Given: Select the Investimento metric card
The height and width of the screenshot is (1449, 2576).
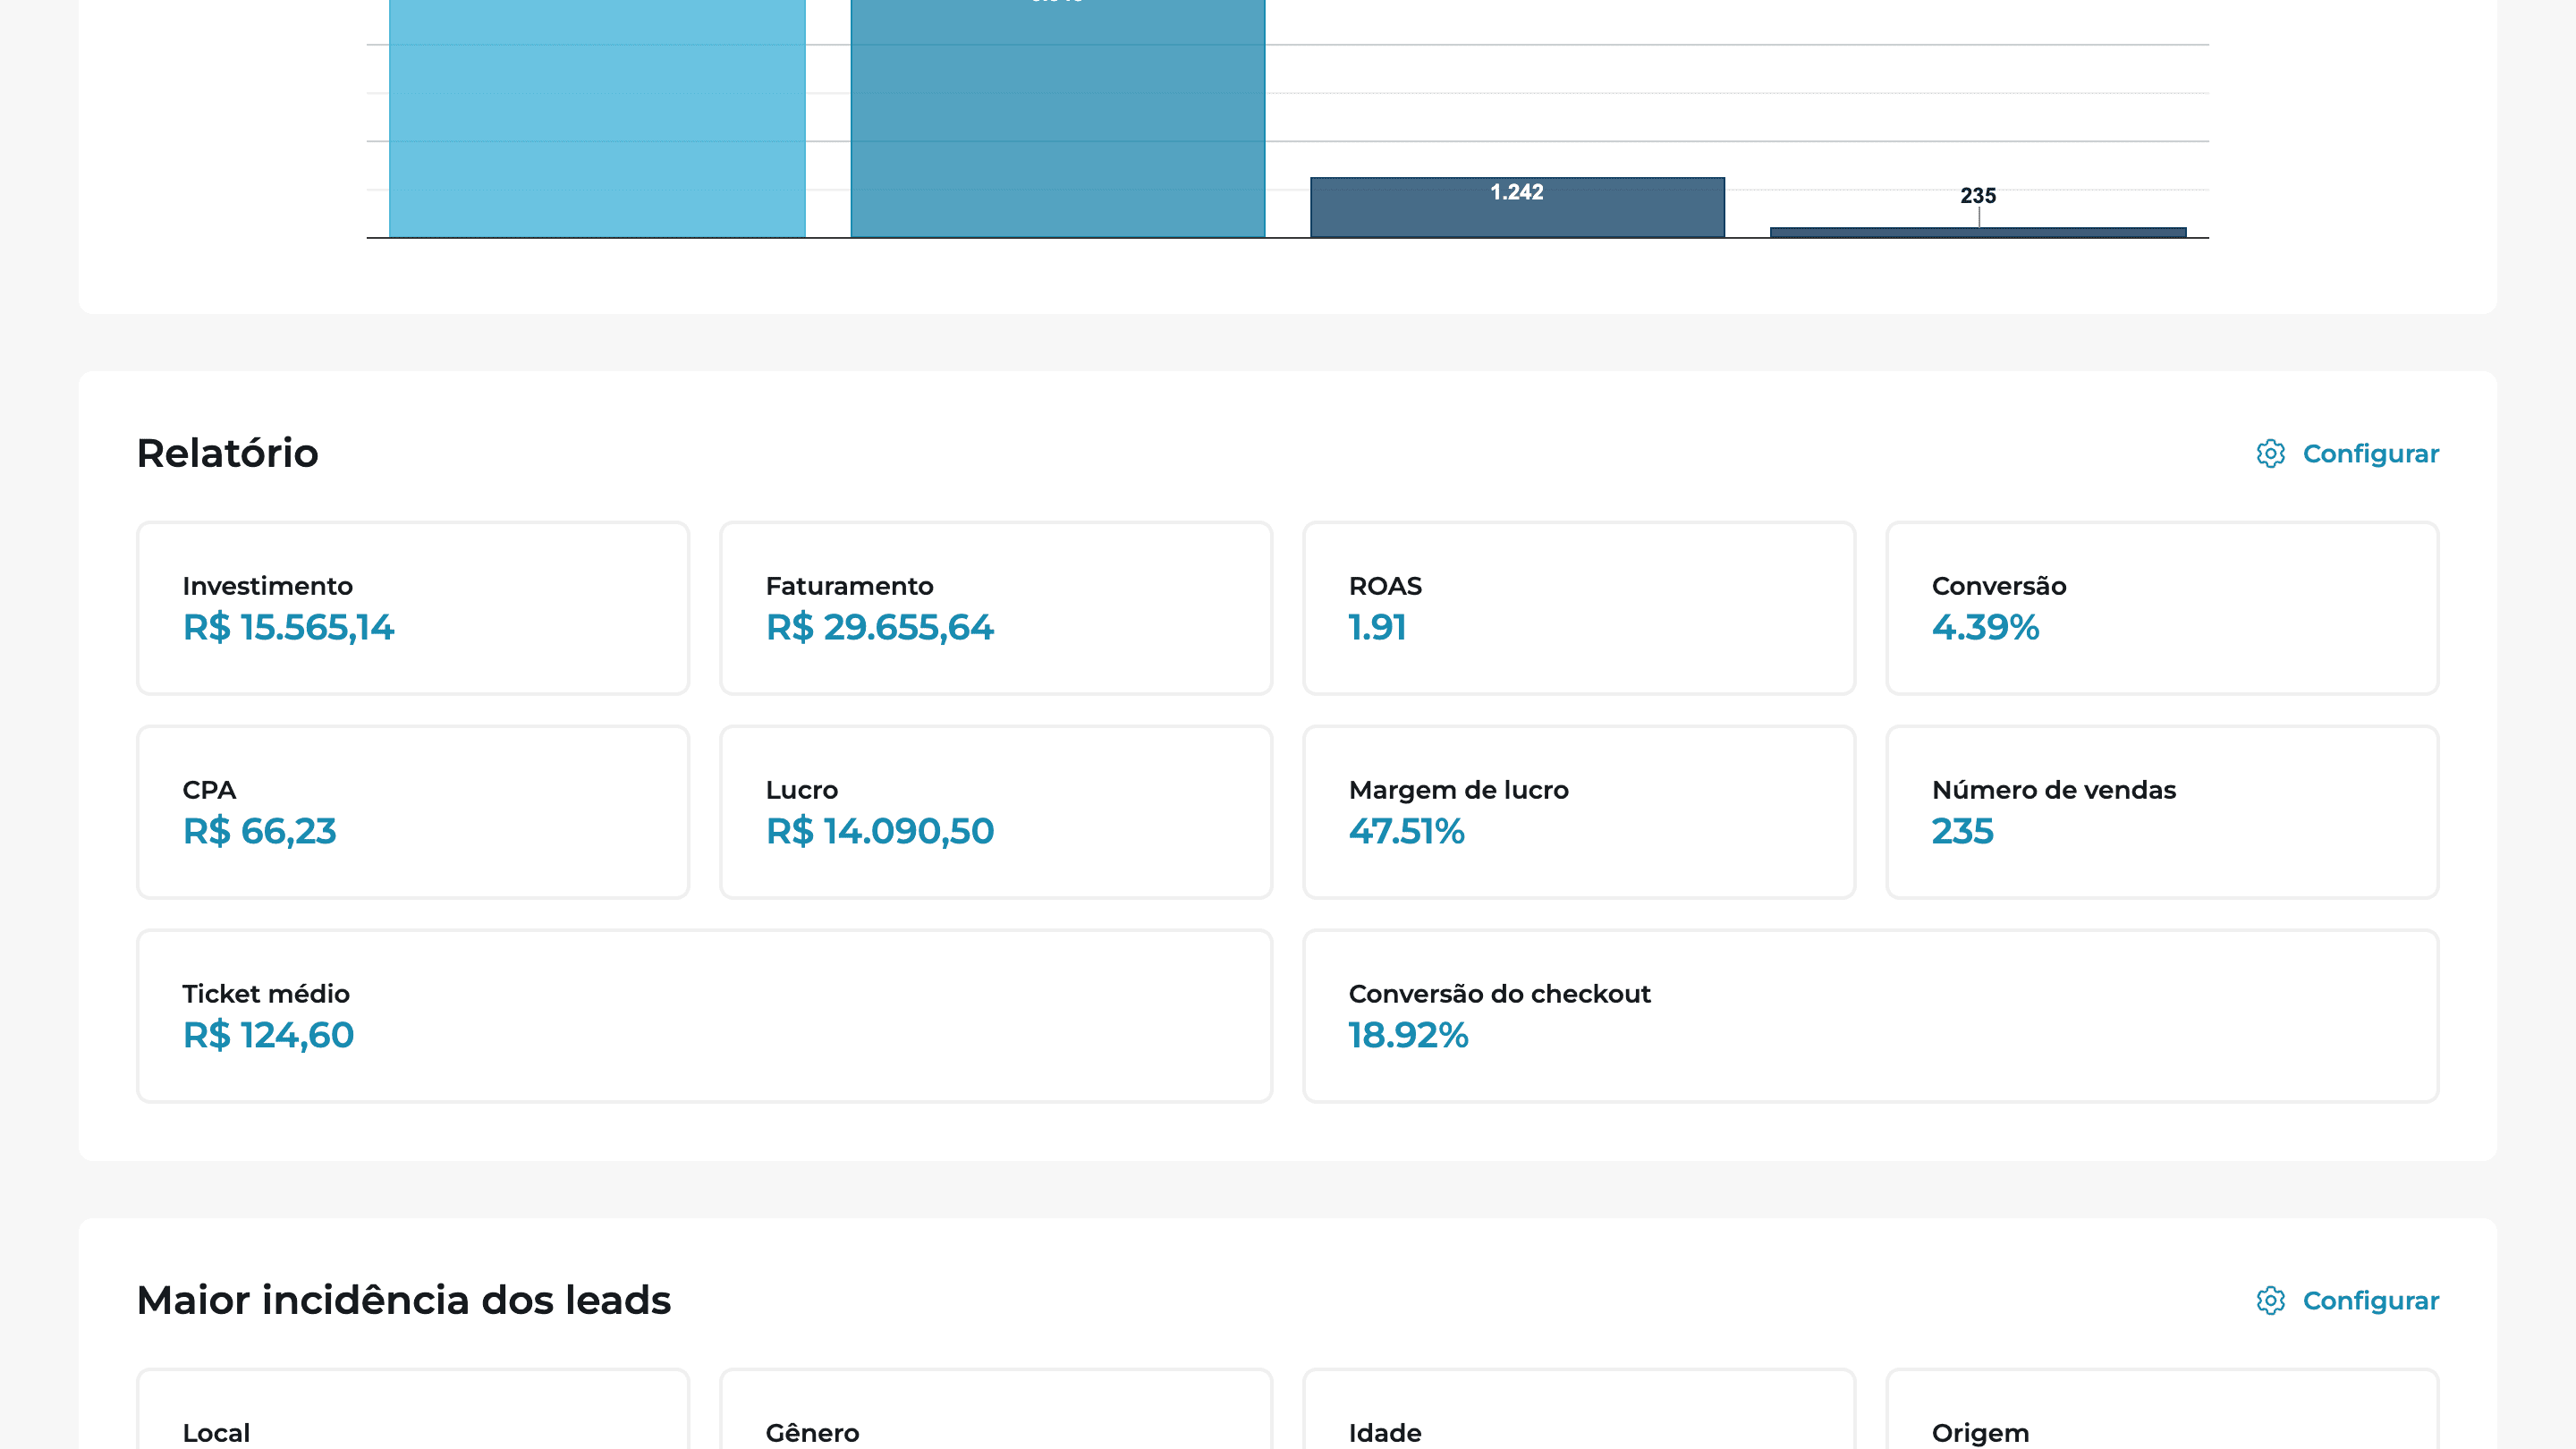Looking at the screenshot, I should (x=412, y=608).
